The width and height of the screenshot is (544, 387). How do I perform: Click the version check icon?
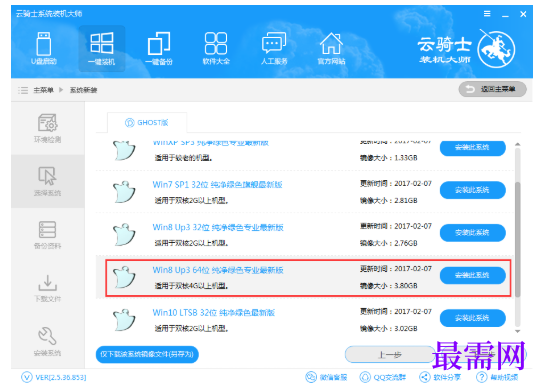27,377
